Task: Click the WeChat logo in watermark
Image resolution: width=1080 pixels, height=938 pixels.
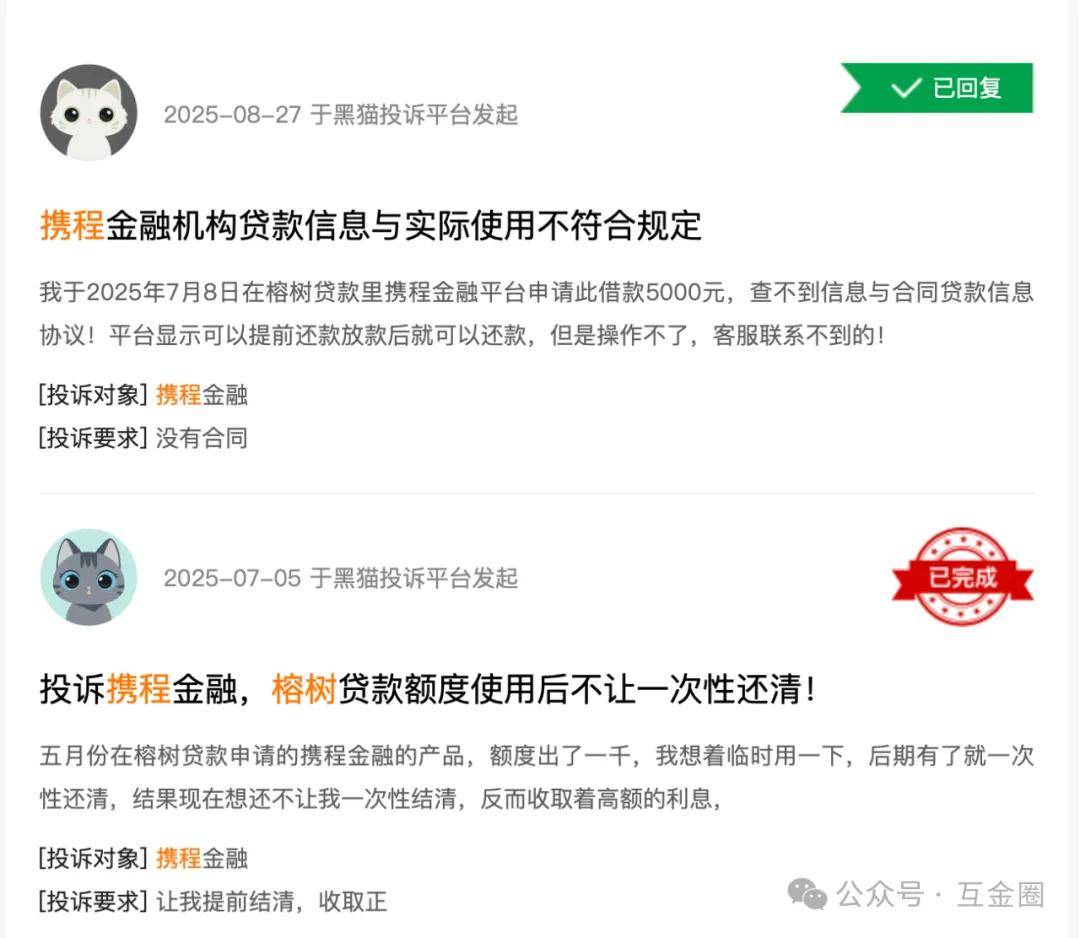Action: point(807,894)
